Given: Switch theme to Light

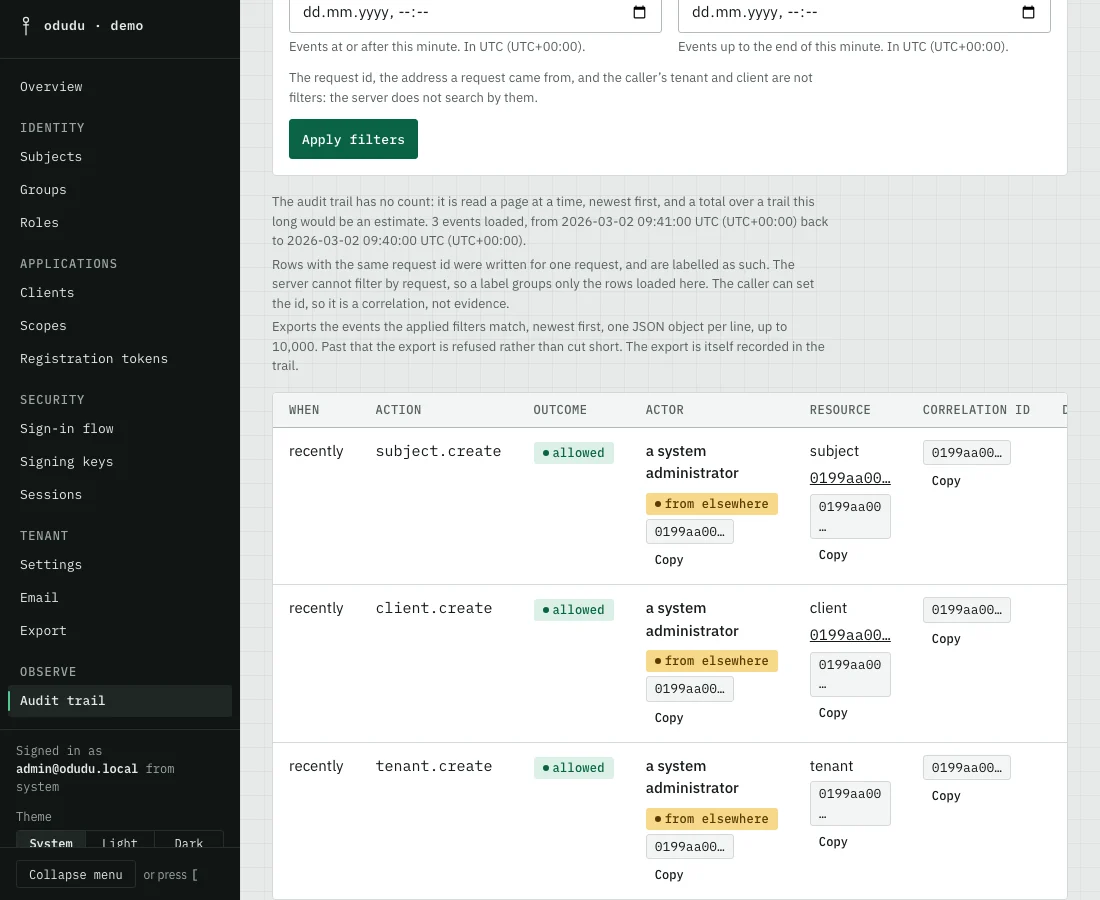Looking at the screenshot, I should coord(119,842).
